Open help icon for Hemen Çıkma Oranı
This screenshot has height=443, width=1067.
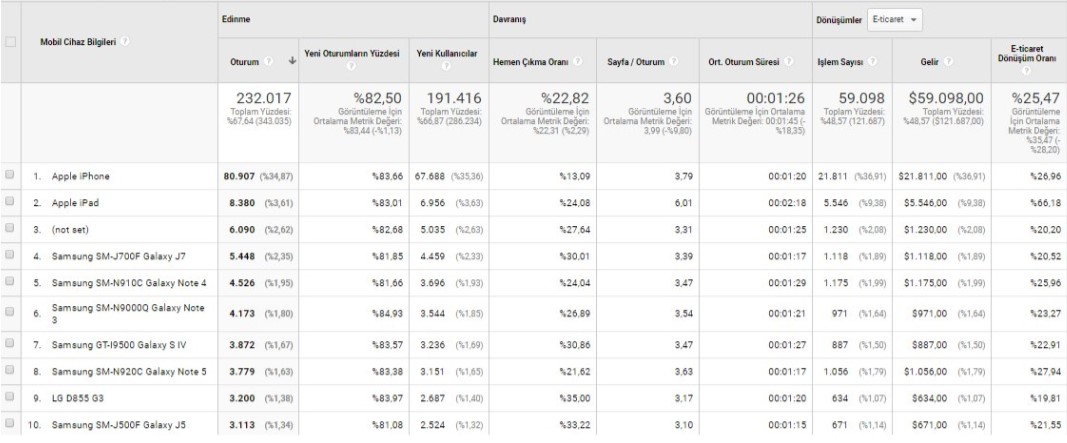coord(578,63)
